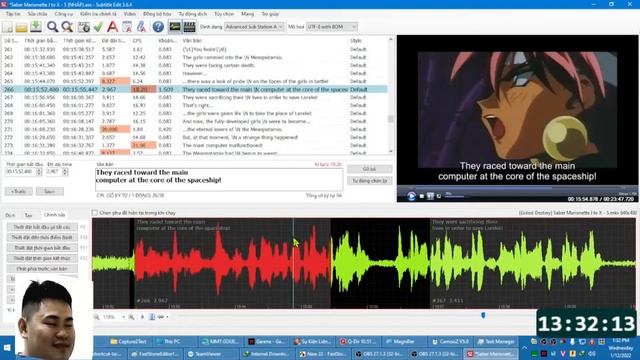The height and width of the screenshot is (360, 640).
Task: Click the Sau next button
Action: pyautogui.click(x=49, y=191)
